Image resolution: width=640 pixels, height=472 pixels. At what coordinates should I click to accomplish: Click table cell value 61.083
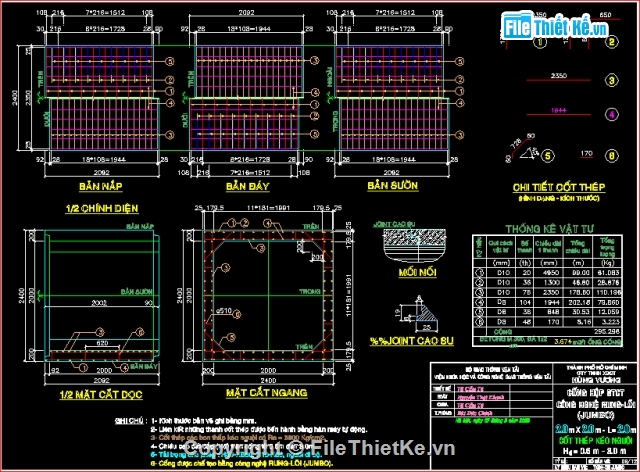point(608,273)
